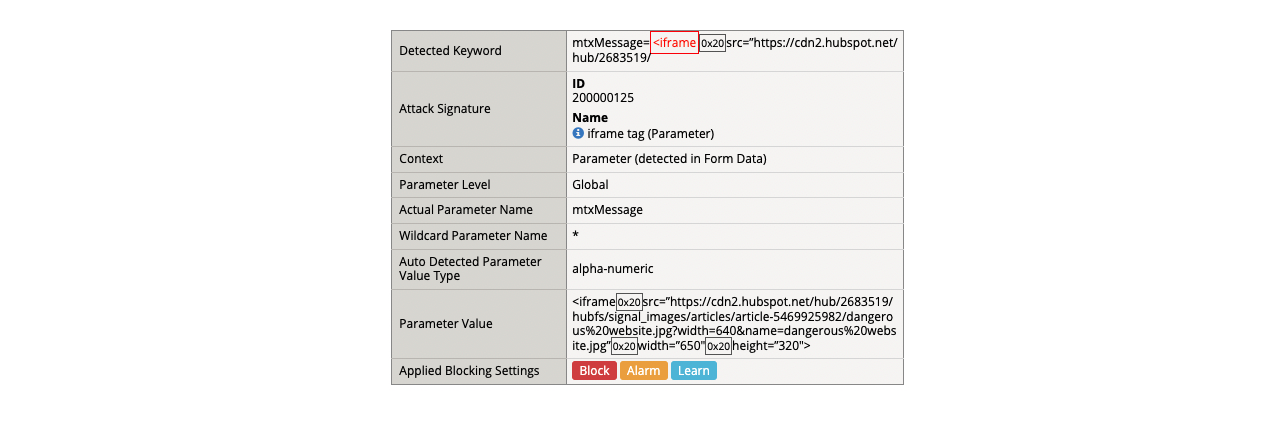Viewport: 1279px width, 422px height.
Task: Click the Context row label
Action: 421,159
